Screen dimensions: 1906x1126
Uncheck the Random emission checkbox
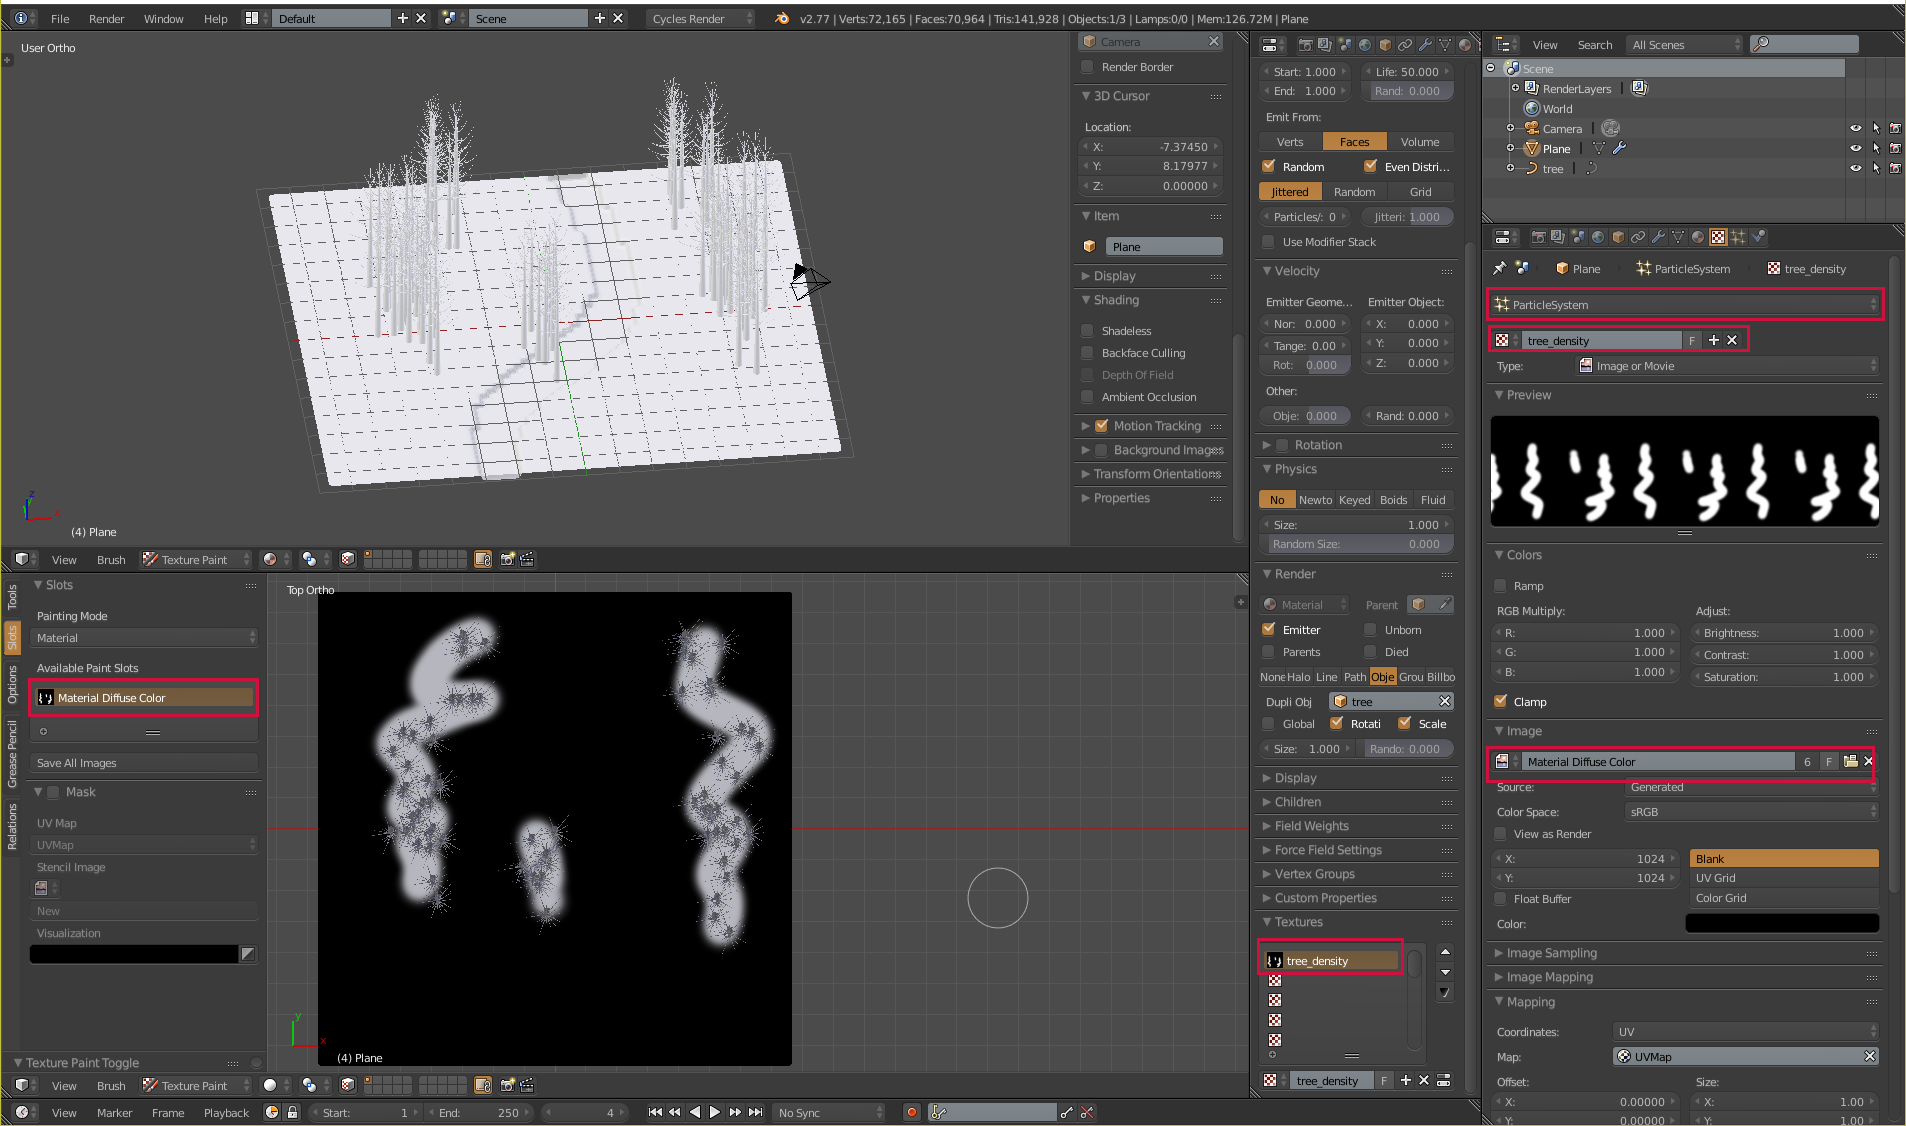tap(1269, 166)
